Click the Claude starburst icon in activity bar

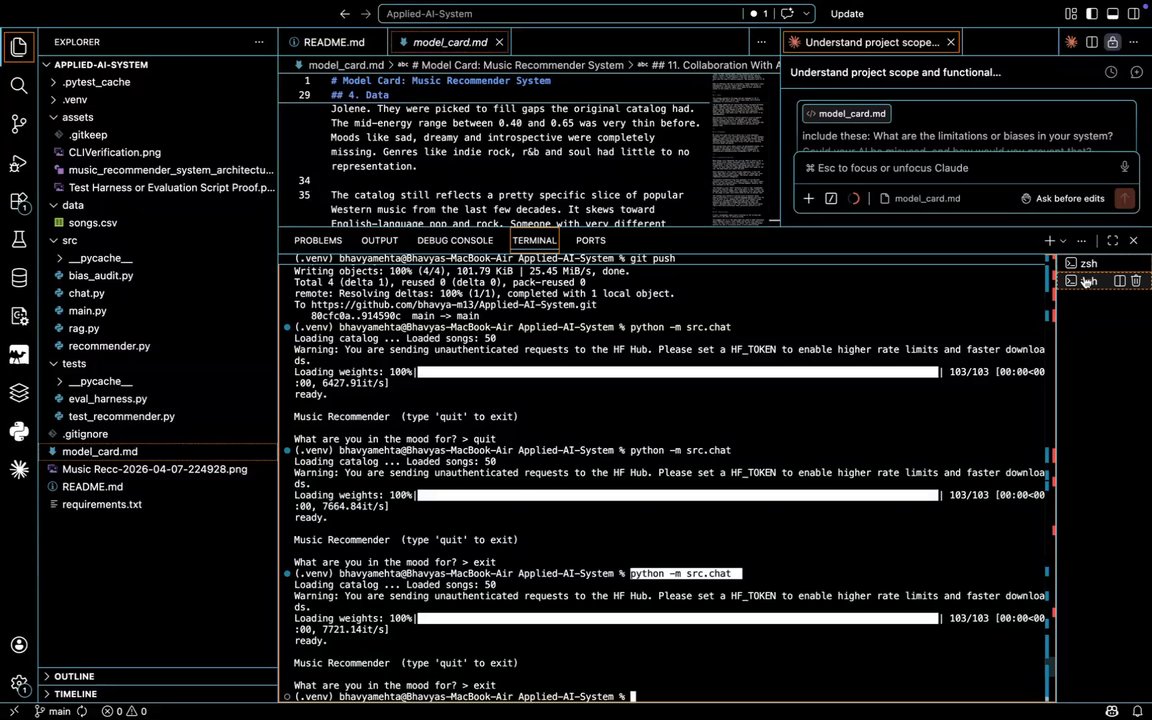[x=19, y=469]
